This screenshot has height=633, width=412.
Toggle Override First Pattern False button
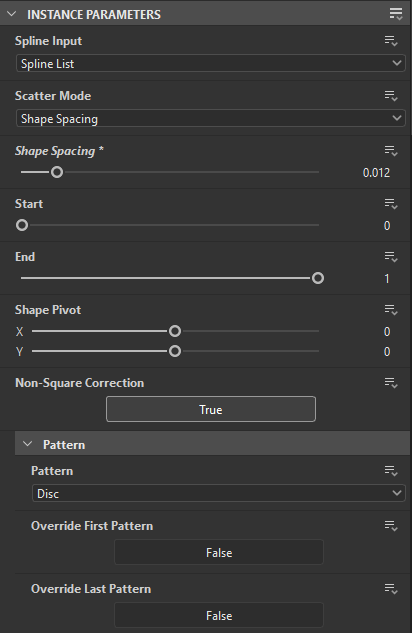tap(219, 552)
